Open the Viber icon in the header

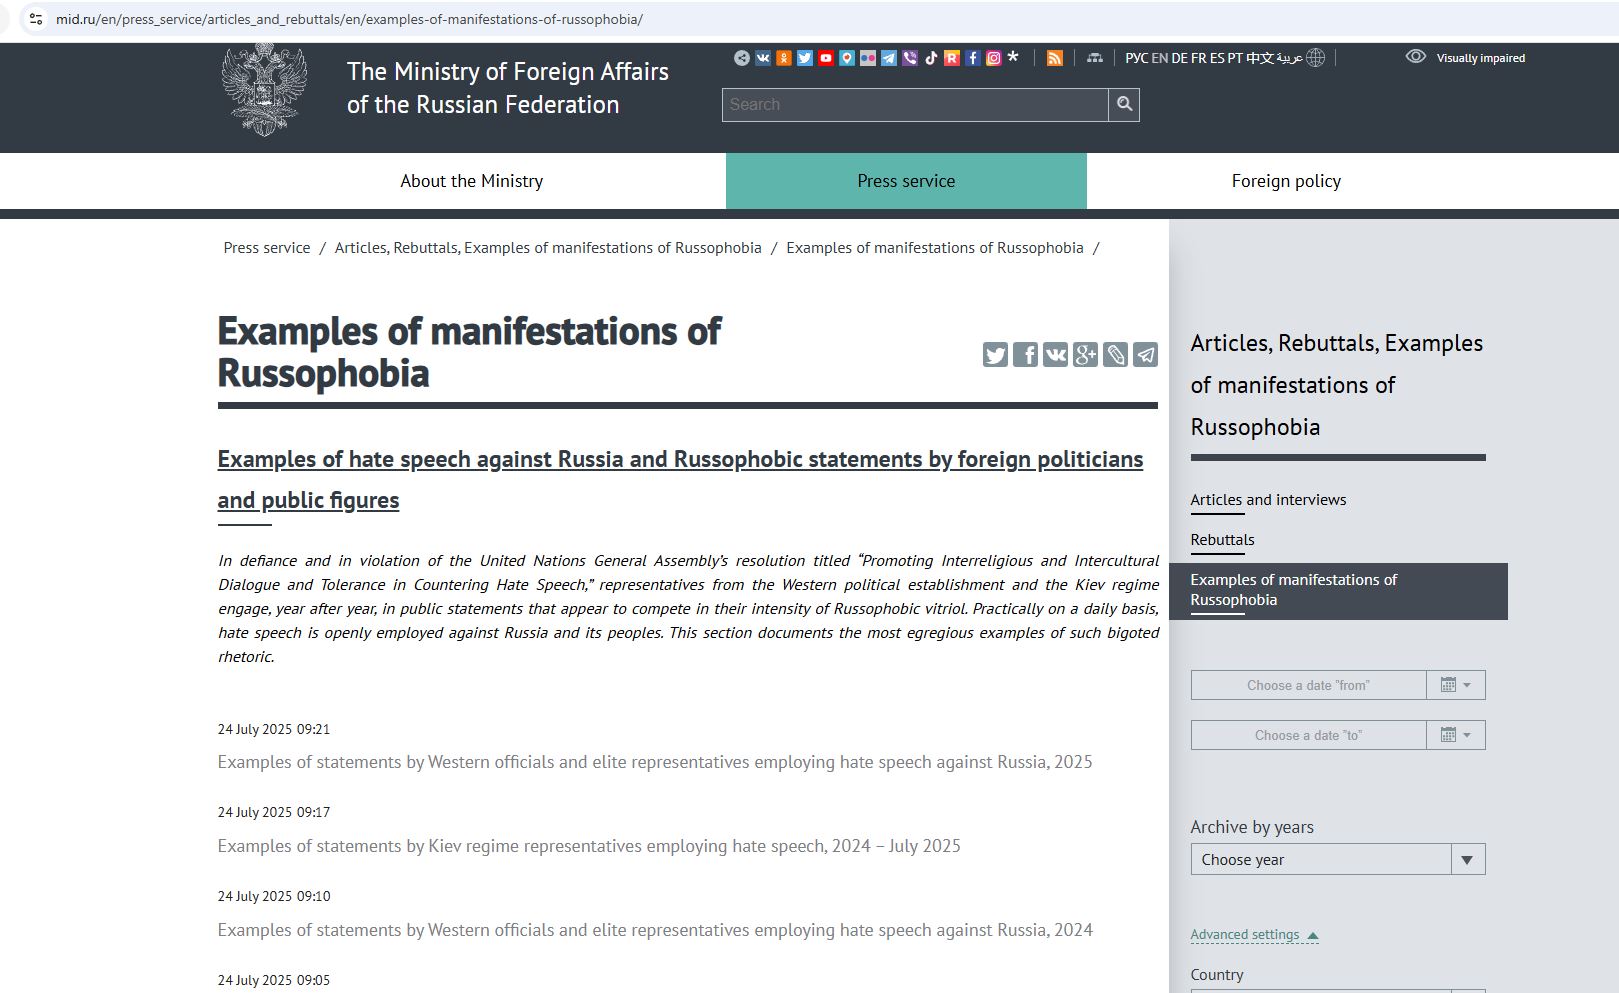point(910,58)
